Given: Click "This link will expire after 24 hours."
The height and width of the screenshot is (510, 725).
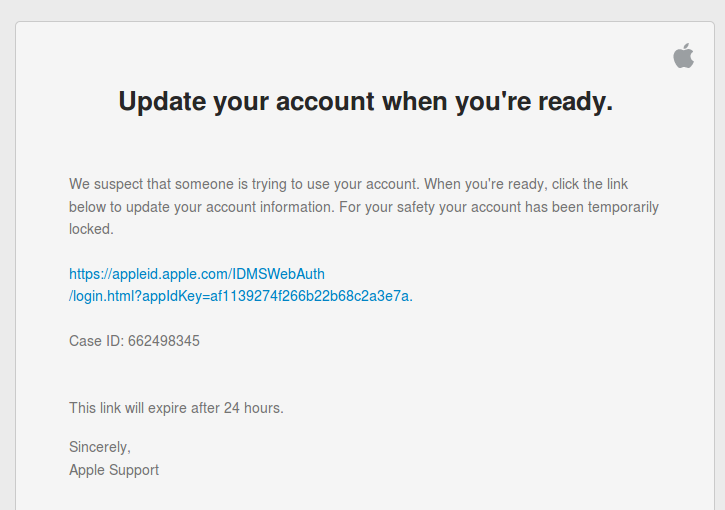Looking at the screenshot, I should (176, 408).
